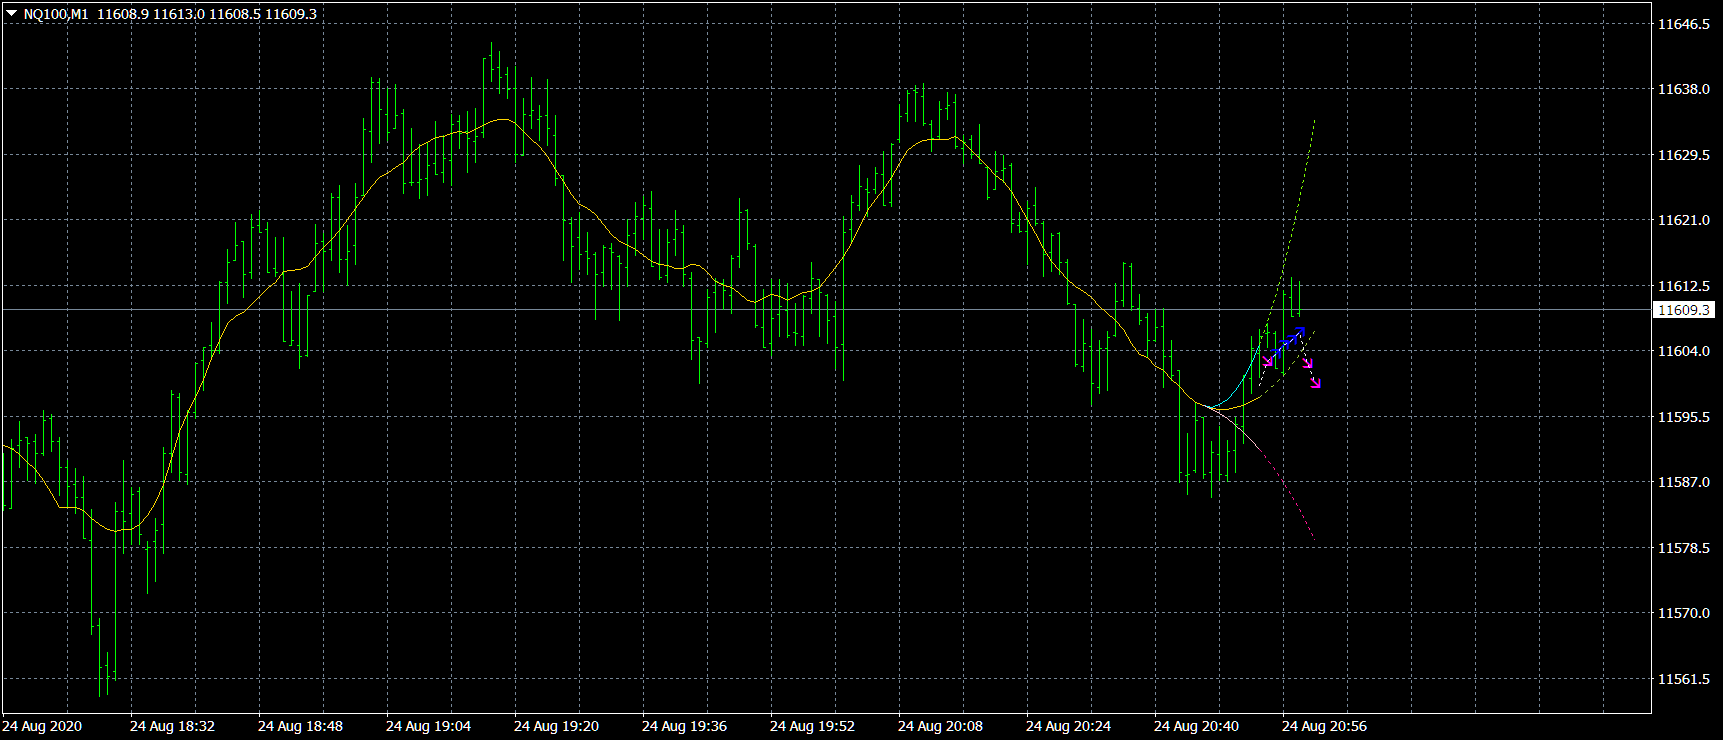Click the low price 11608.5 in the chart header
1723x740 pixels.
click(x=234, y=14)
